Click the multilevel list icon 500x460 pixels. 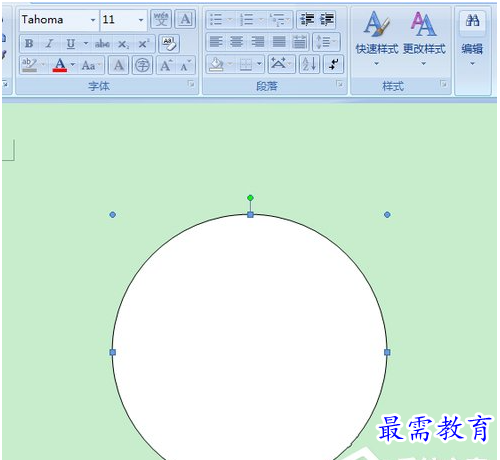(278, 19)
